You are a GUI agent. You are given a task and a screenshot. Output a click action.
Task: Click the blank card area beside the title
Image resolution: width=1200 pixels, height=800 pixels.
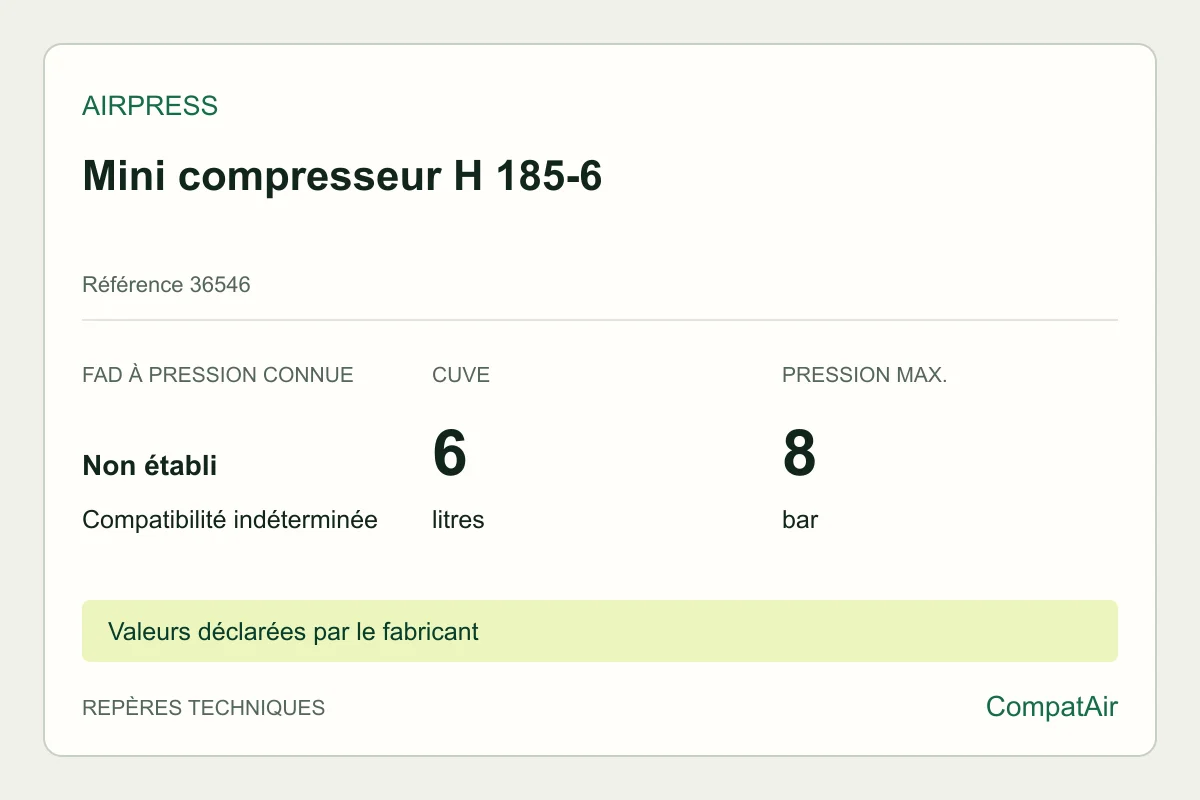860,176
